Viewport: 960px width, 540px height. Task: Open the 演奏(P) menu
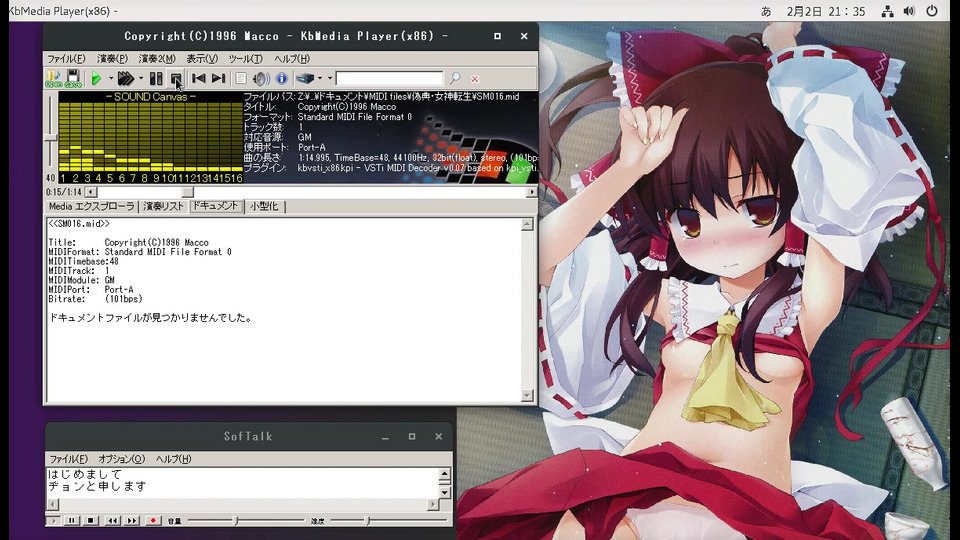tap(112, 59)
